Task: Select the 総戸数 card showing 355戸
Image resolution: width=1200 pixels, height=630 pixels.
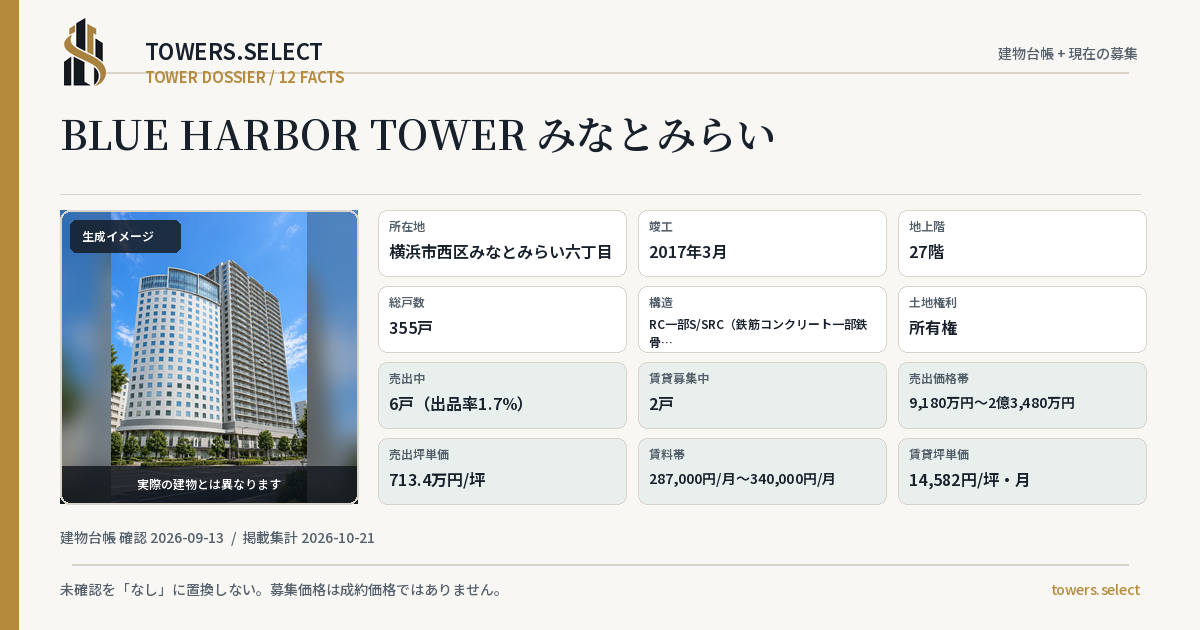Action: tap(502, 319)
